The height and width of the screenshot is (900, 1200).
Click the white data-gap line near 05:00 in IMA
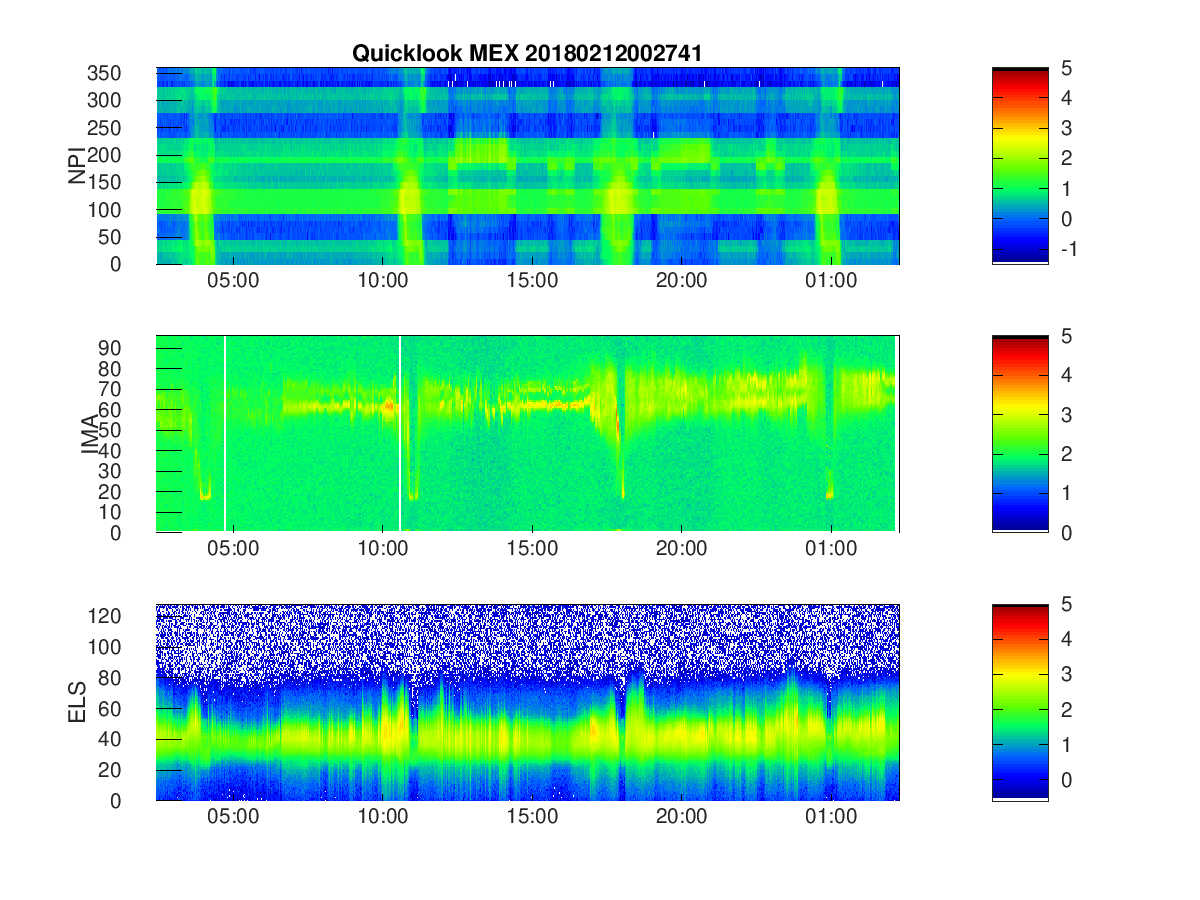click(x=225, y=434)
